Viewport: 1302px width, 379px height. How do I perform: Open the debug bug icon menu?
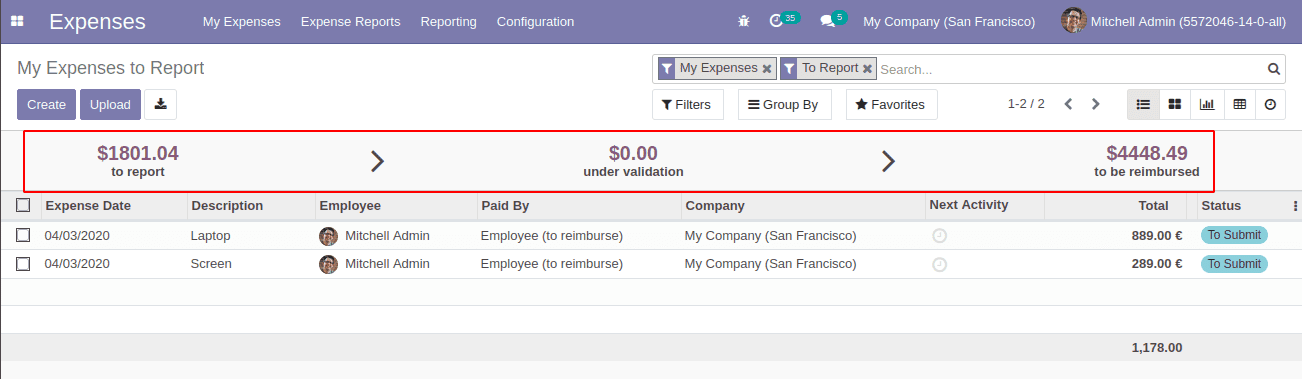tap(743, 21)
